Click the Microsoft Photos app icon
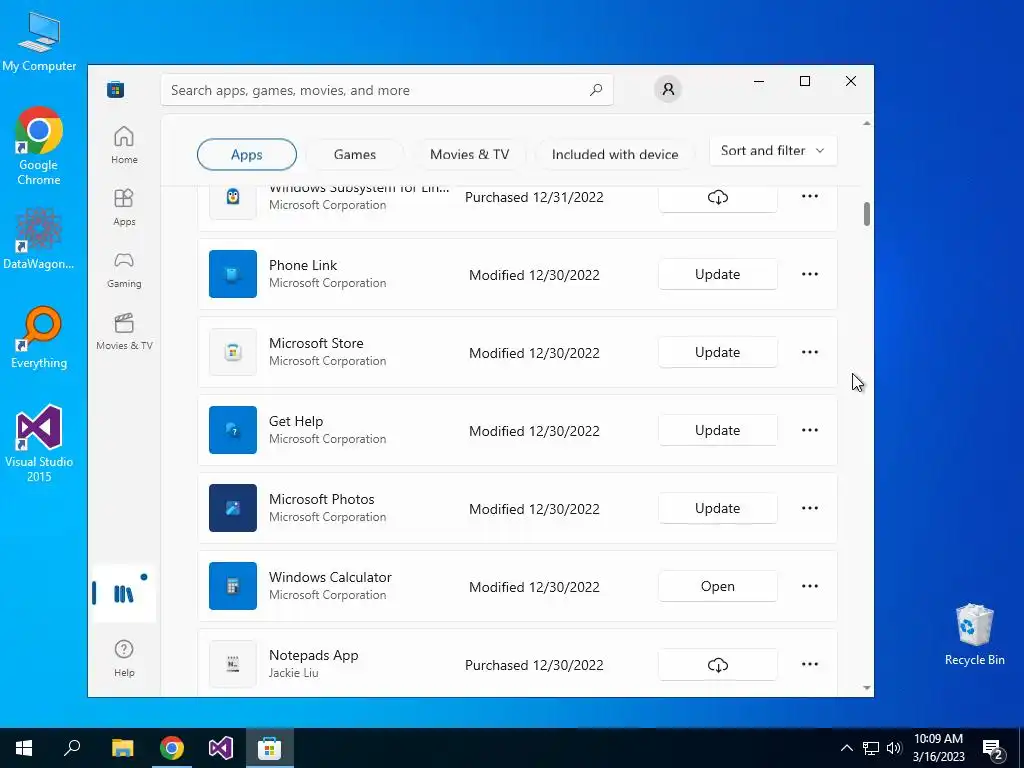This screenshot has height=768, width=1024. [232, 508]
